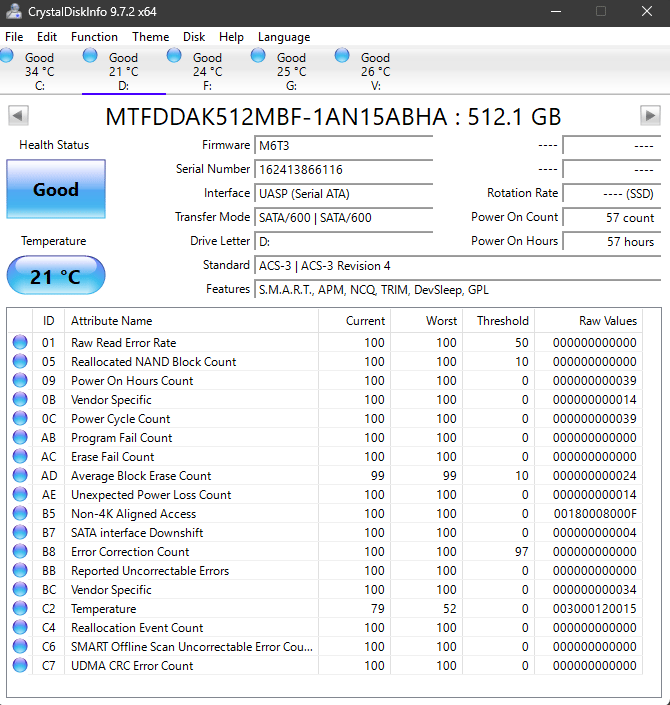
Task: Click the Reported Uncorrectable Errors status orb
Action: click(x=20, y=570)
